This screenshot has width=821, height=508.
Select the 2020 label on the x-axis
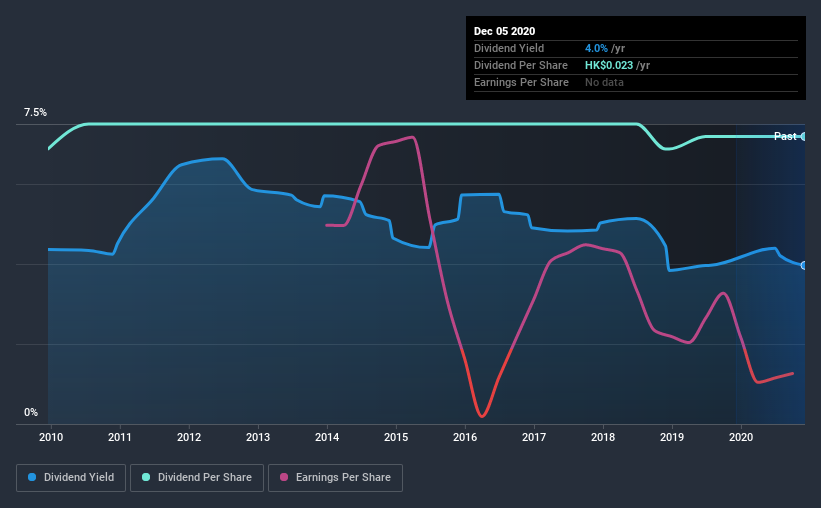click(741, 437)
